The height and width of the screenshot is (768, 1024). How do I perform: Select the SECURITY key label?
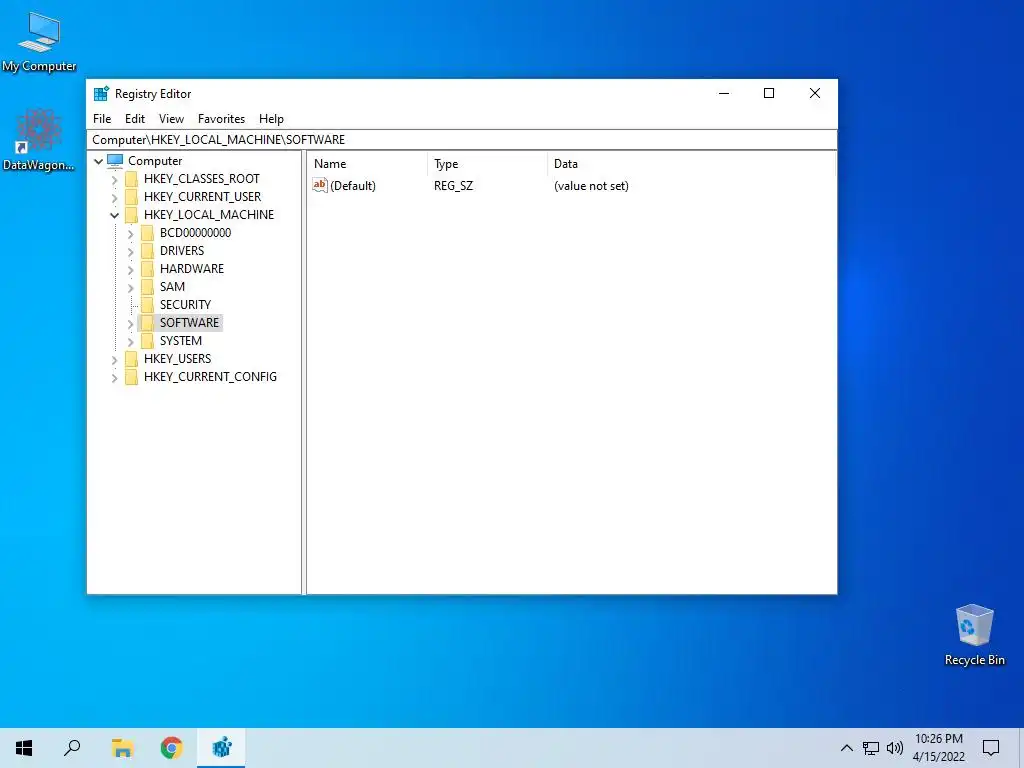(185, 304)
